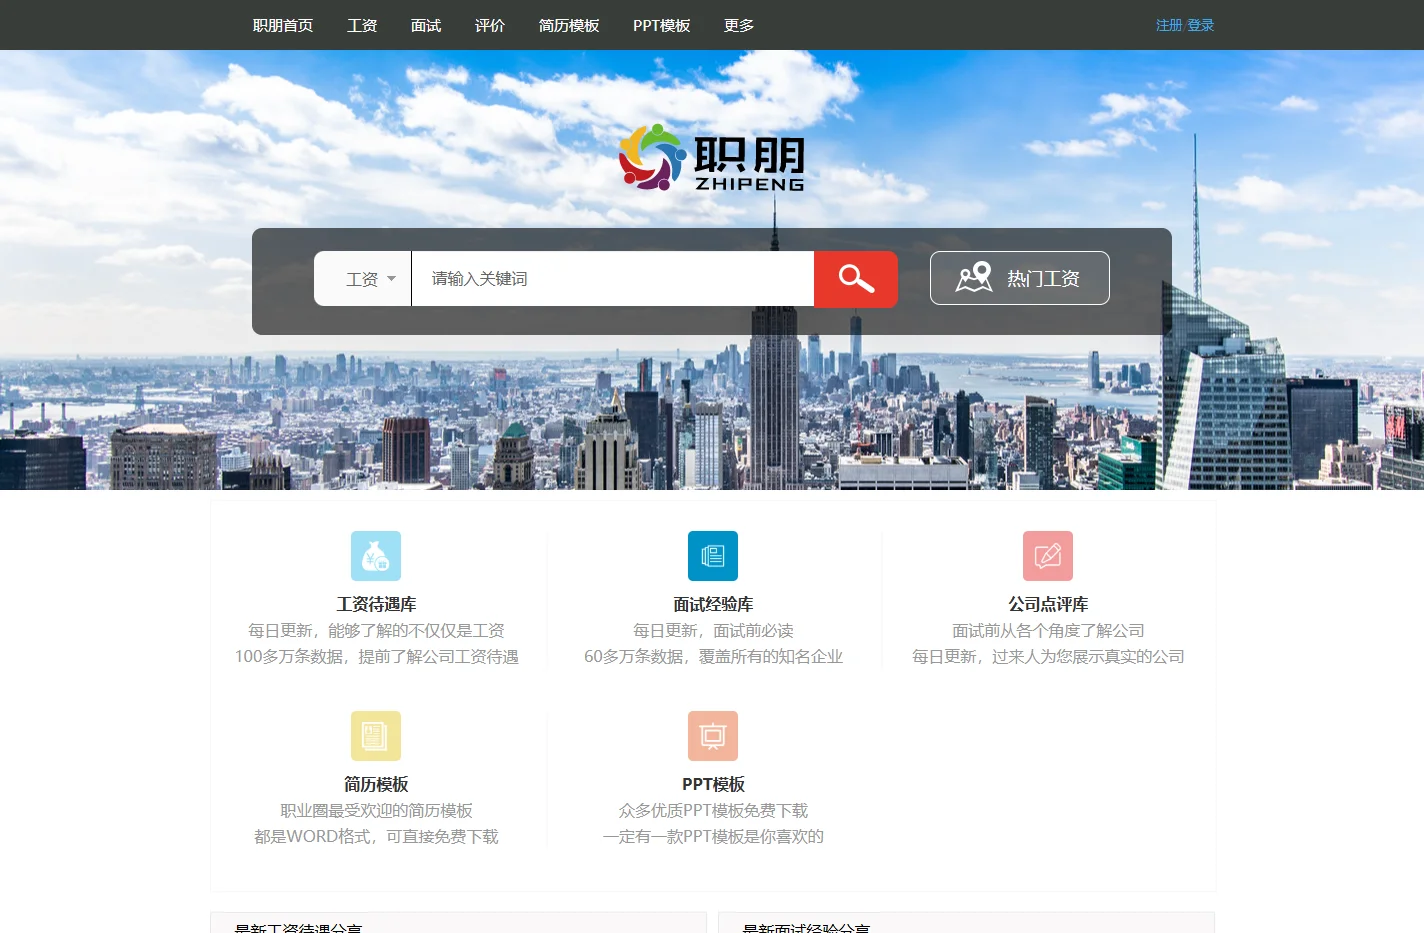Click text 众多优质PPT模板免费下载
1424x933 pixels.
pos(713,810)
